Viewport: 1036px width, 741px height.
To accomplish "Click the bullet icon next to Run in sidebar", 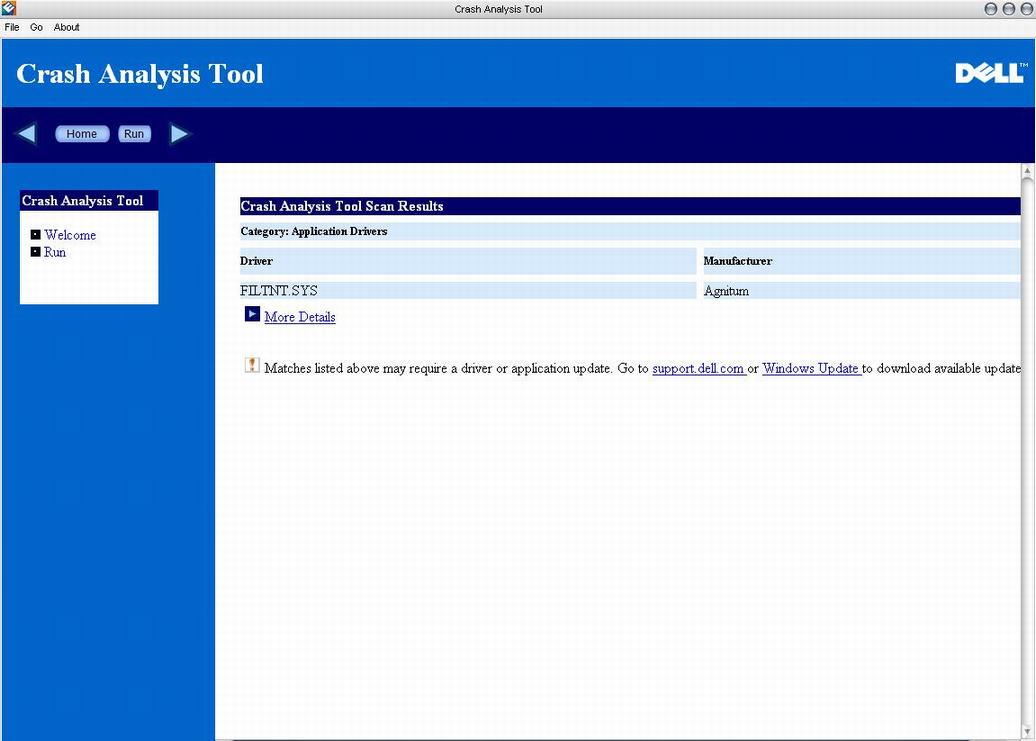I will 36,252.
